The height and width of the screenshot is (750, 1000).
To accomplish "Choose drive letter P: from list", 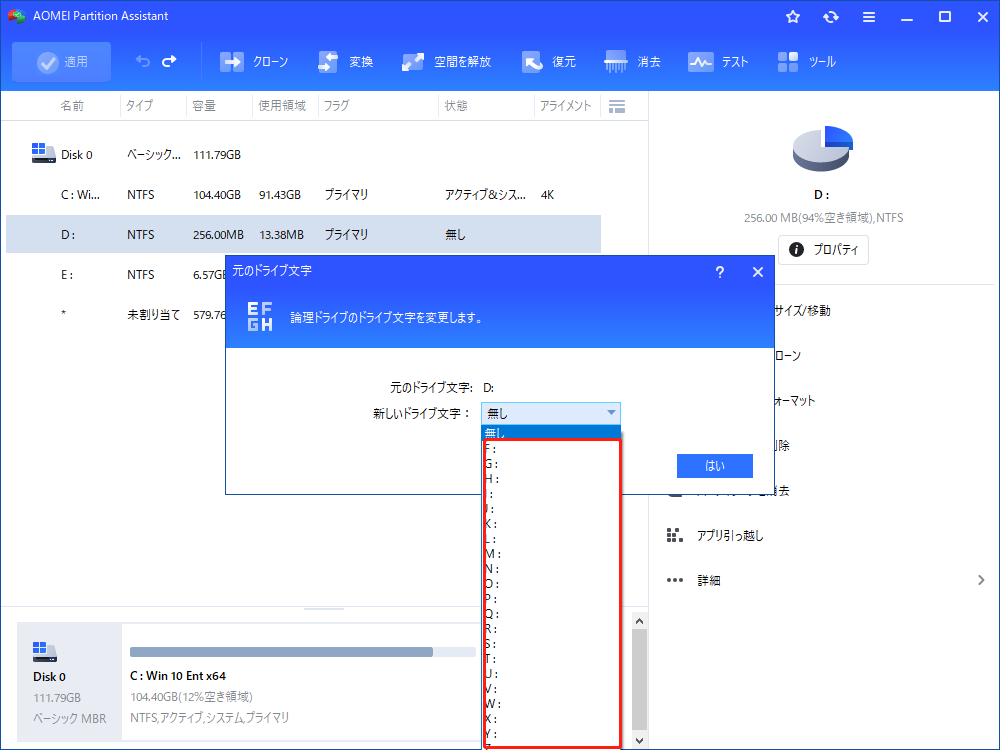I will tap(551, 599).
